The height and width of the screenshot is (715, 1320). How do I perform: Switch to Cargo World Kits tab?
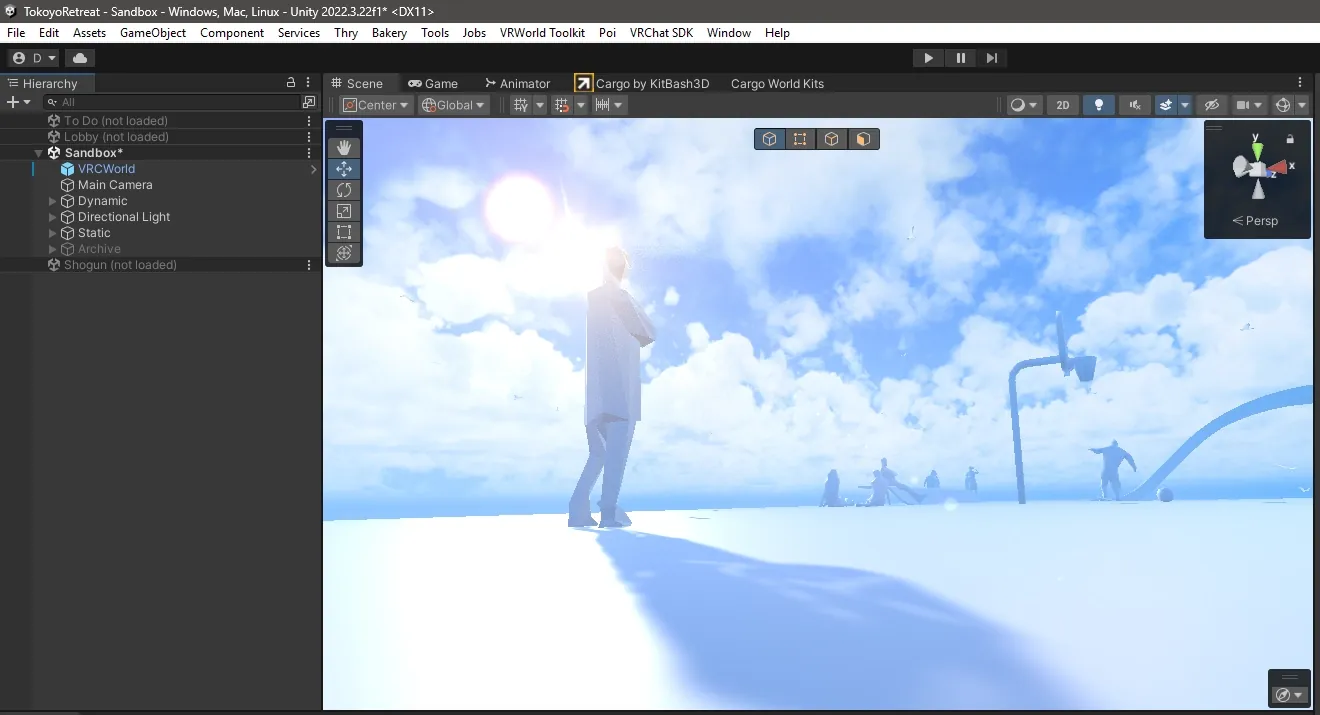(x=777, y=83)
